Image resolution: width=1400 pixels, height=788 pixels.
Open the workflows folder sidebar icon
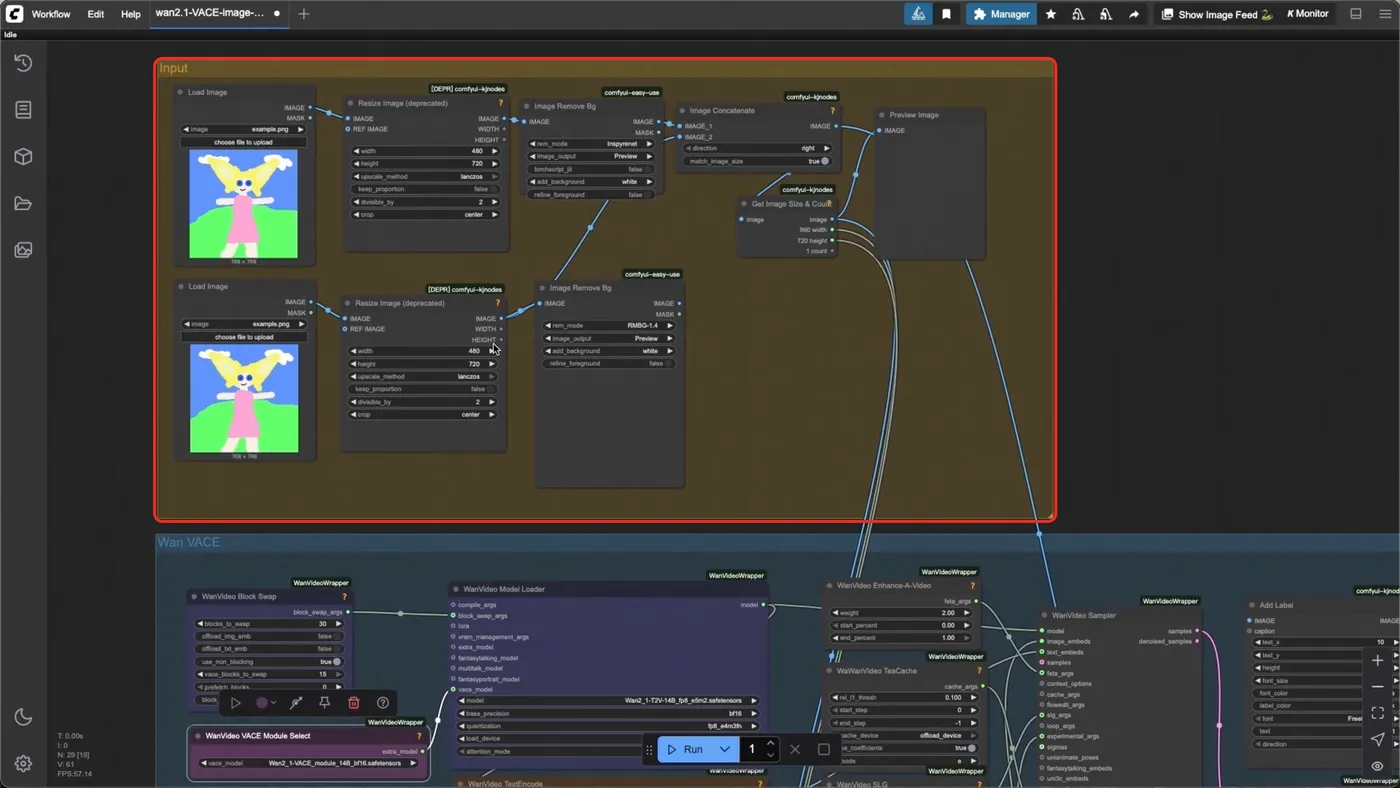[23, 204]
